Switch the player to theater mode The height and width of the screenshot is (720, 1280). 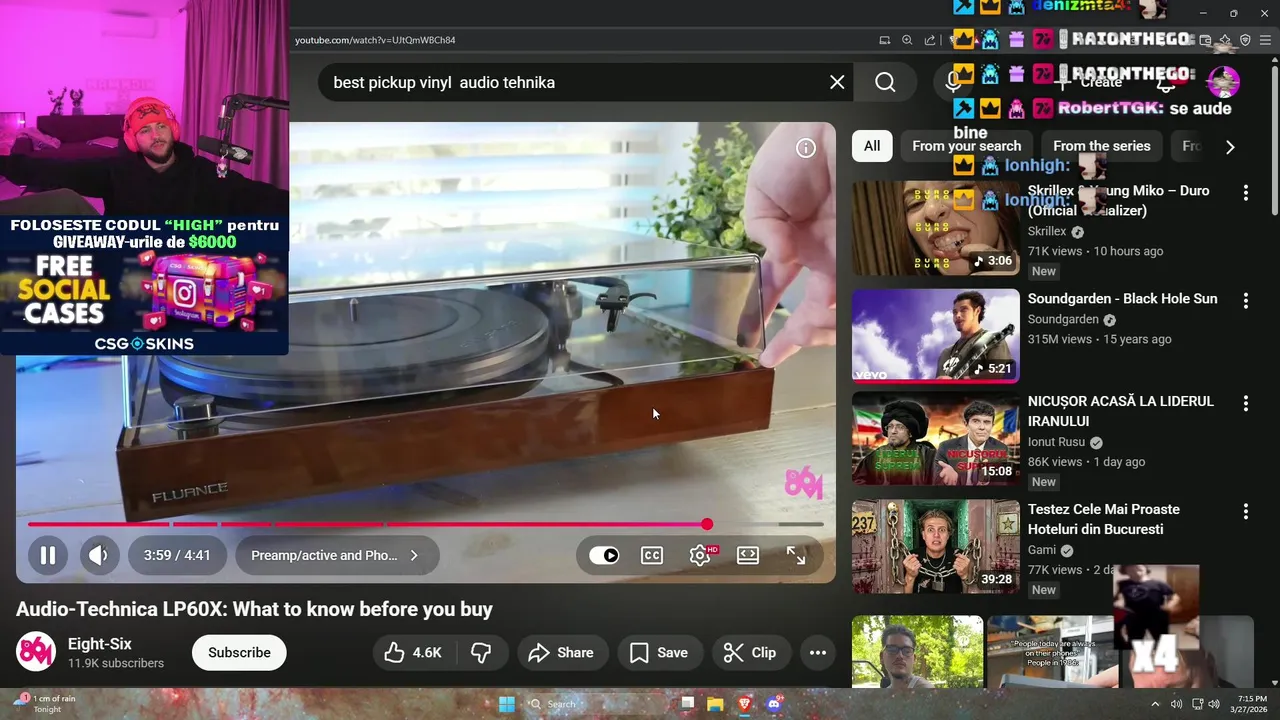pyautogui.click(x=748, y=555)
